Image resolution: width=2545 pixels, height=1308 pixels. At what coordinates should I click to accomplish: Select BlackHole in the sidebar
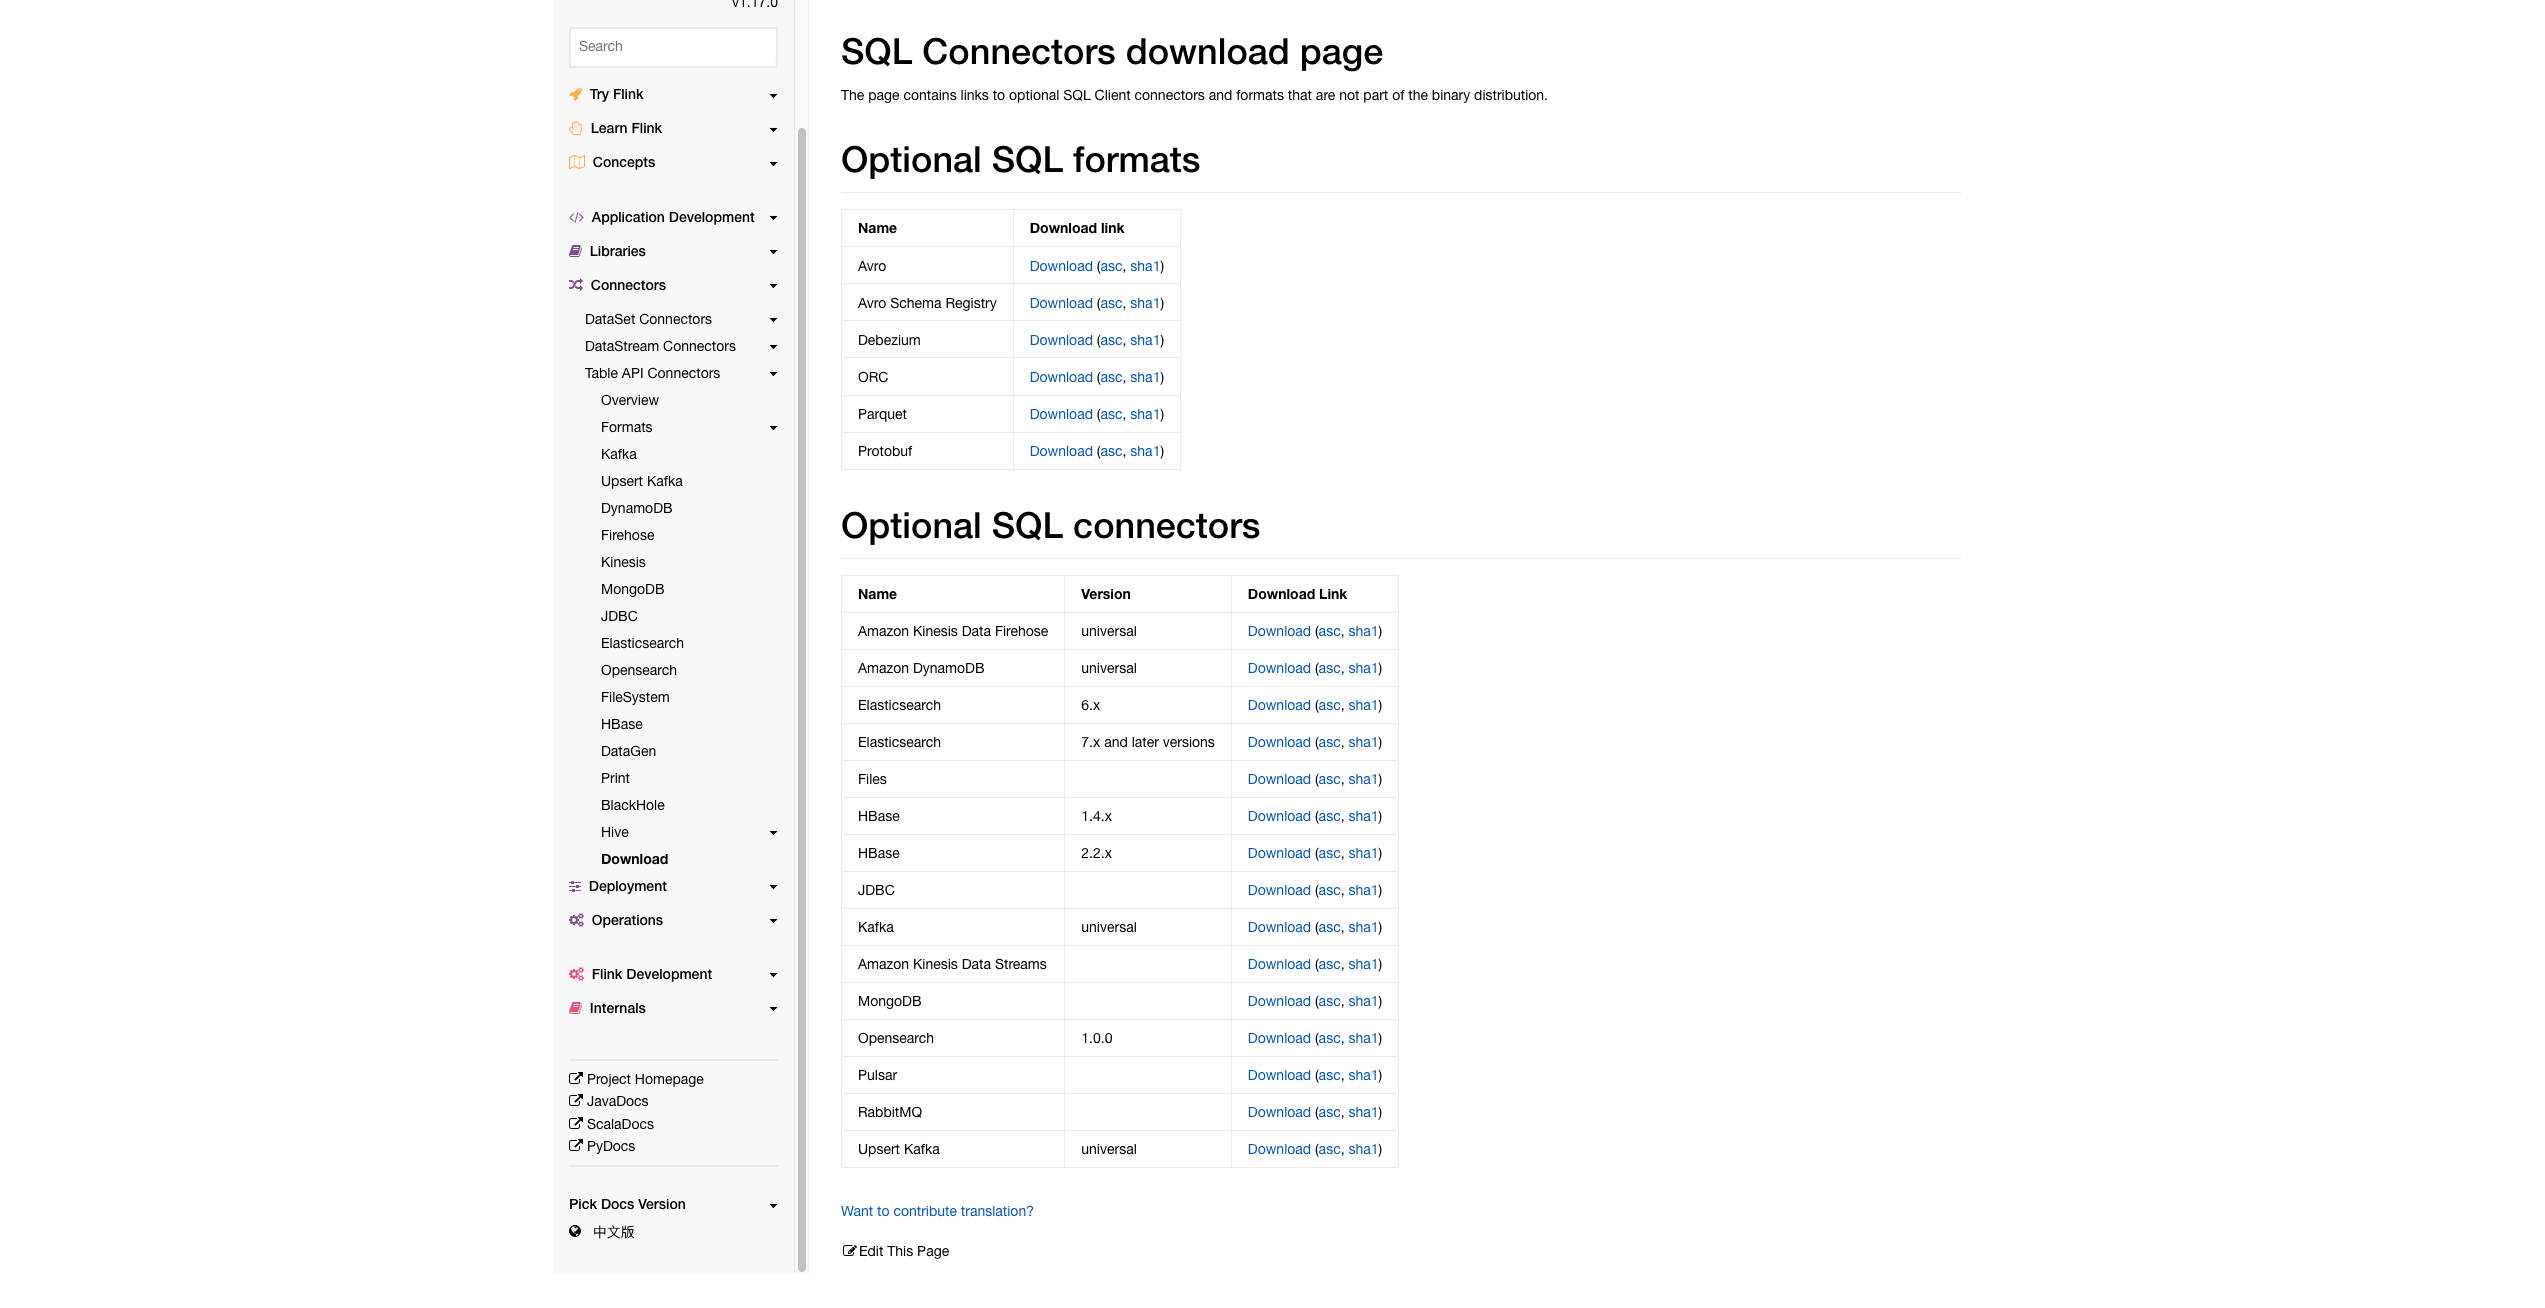coord(633,805)
